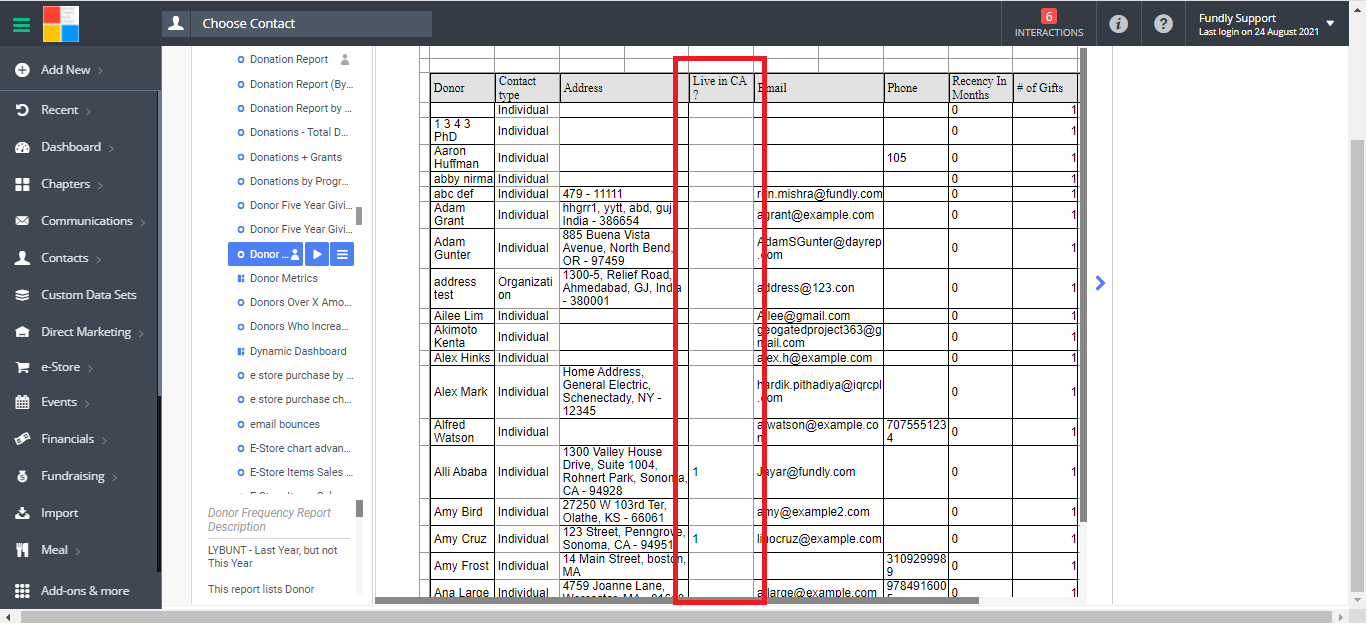Click the Alex Mark donor cell
The image size is (1368, 625).
(x=462, y=392)
